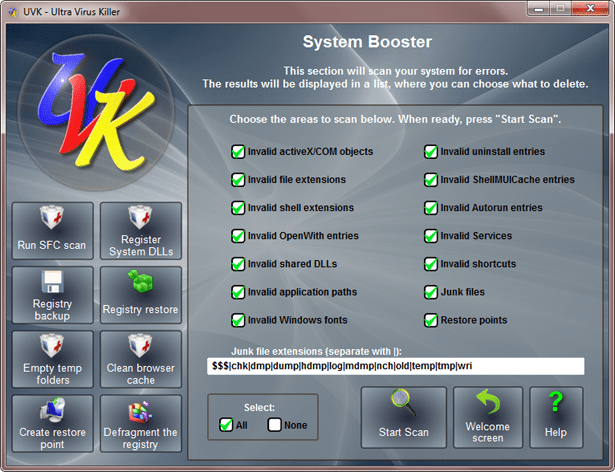Open Registry restore with green cubes icon
615x472 pixels.
[x=141, y=295]
